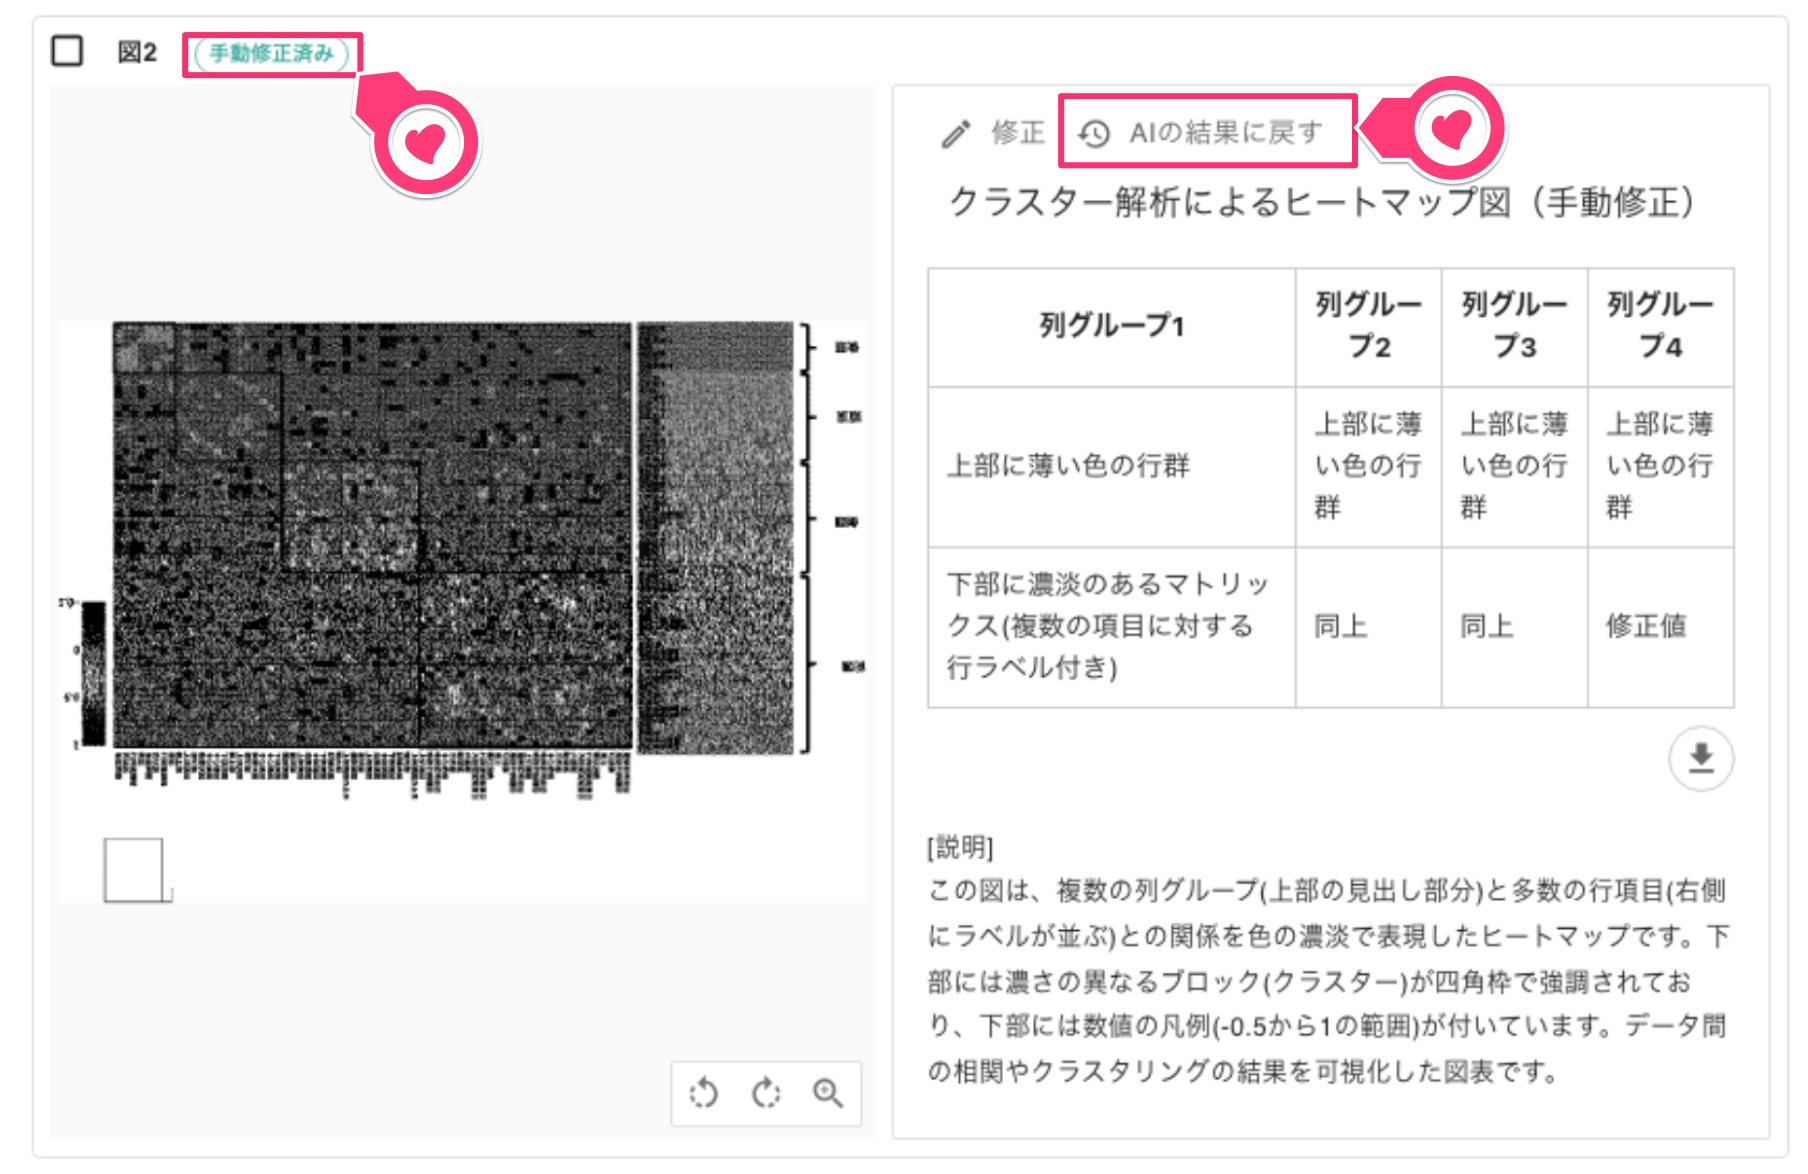Rotate the image clockwise
The image size is (1808, 1174).
coord(766,1093)
